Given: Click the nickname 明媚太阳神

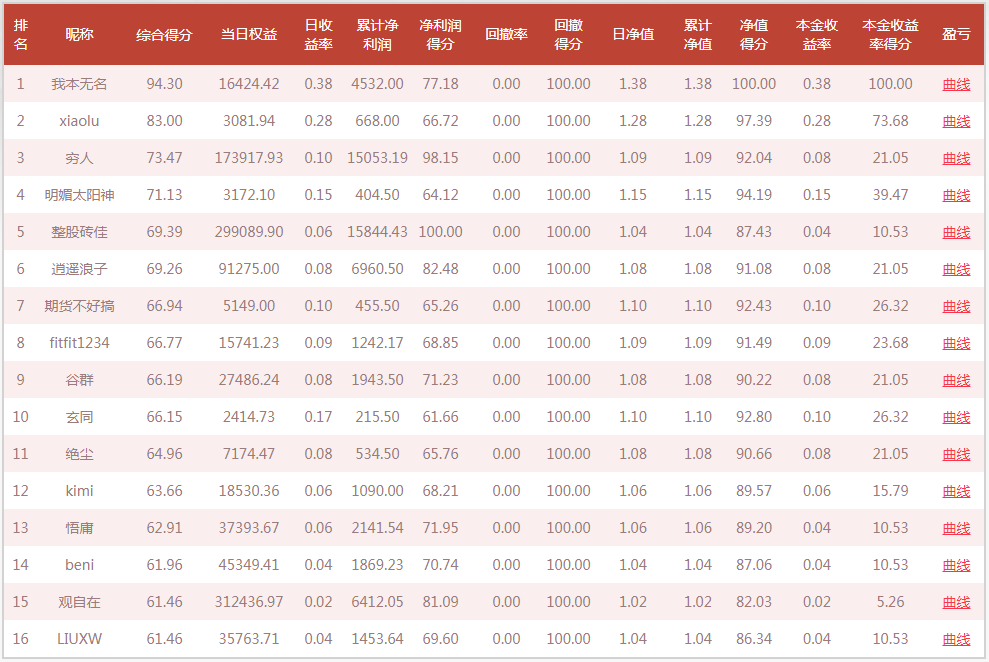Looking at the screenshot, I should [79, 195].
